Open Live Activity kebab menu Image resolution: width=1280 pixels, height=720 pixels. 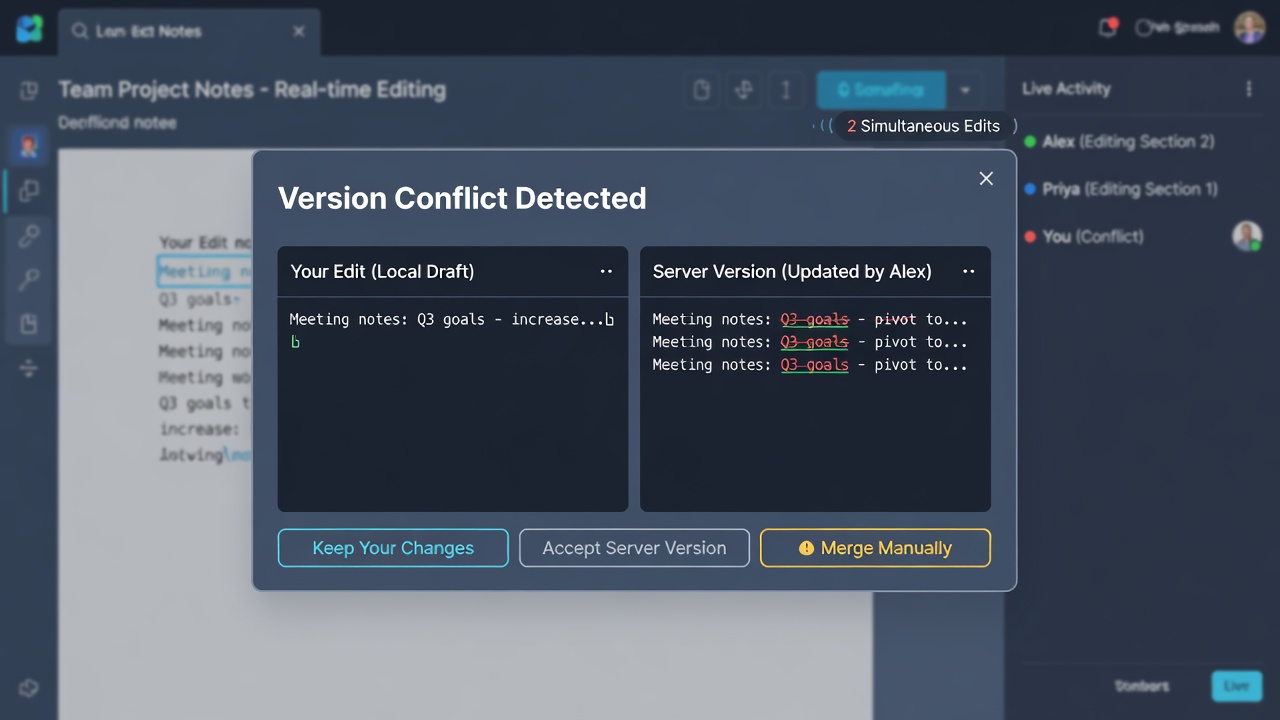click(x=1248, y=89)
